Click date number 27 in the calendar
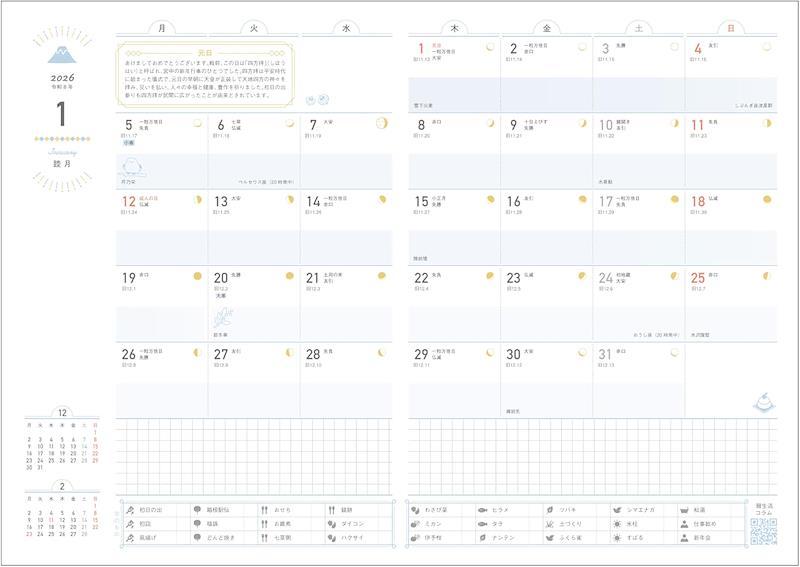The width and height of the screenshot is (800, 567). [221, 354]
